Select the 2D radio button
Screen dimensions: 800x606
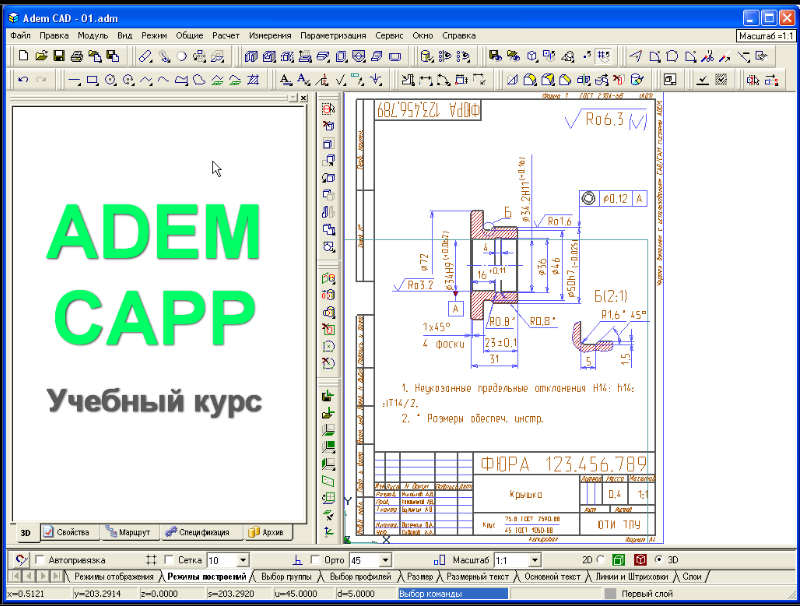[x=601, y=560]
